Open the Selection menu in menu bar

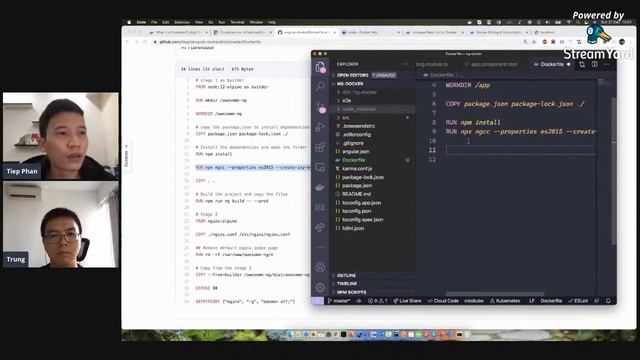182,22
